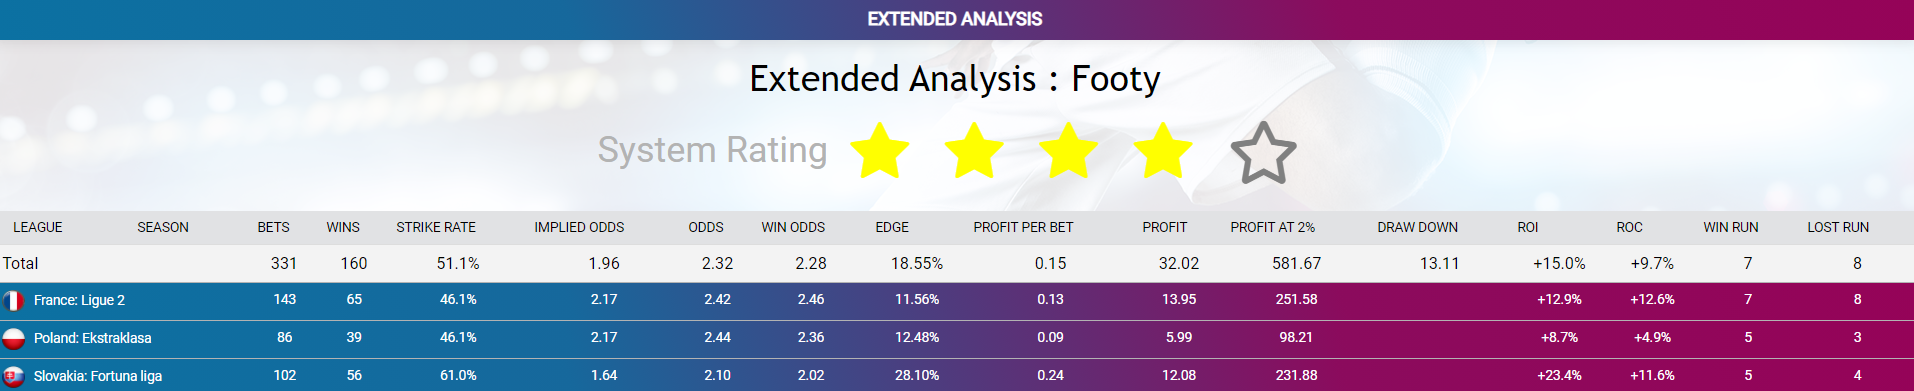The image size is (1914, 391).
Task: Open the France: Ligue 2 row
Action: [x=957, y=301]
